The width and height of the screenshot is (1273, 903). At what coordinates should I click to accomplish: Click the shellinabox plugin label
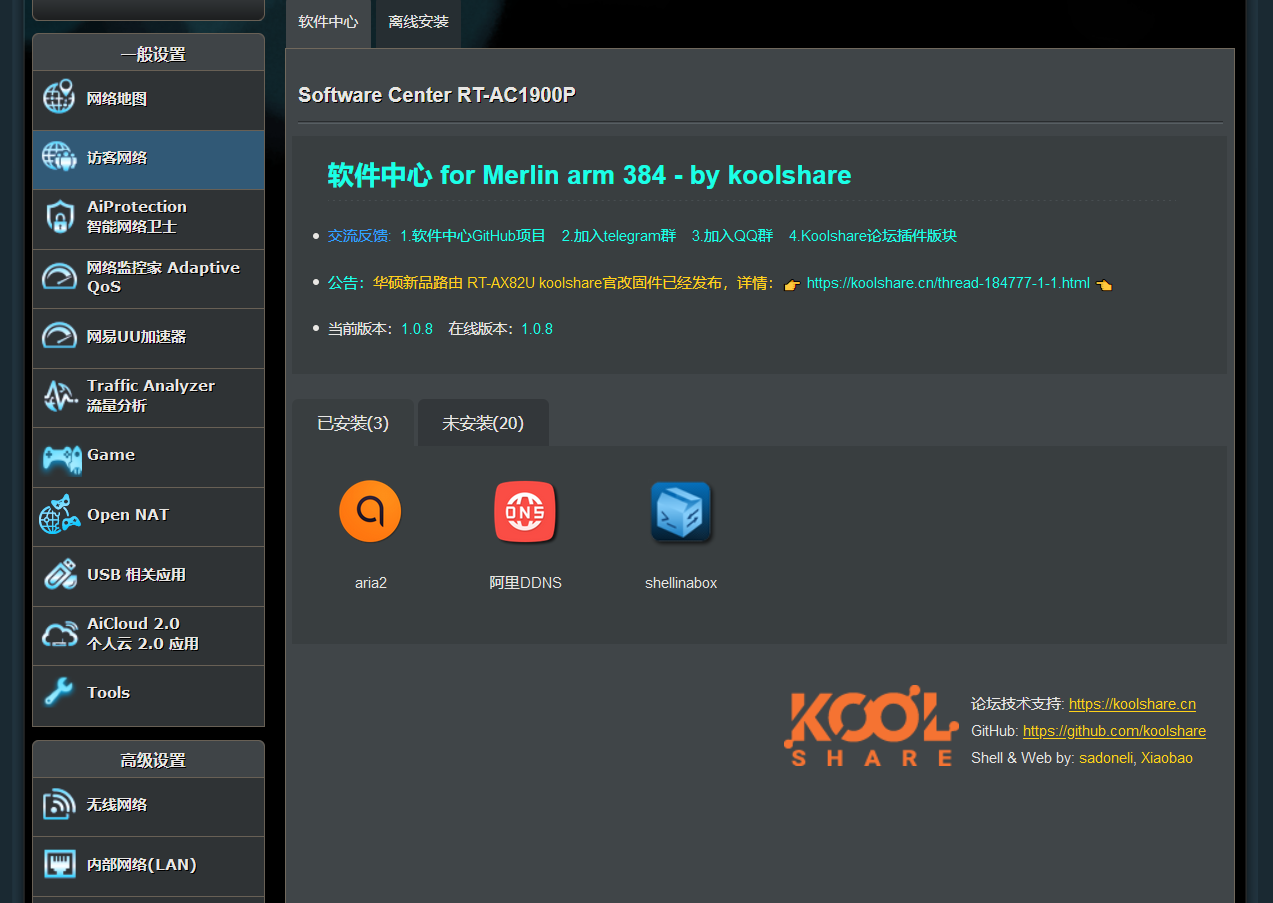[x=681, y=583]
